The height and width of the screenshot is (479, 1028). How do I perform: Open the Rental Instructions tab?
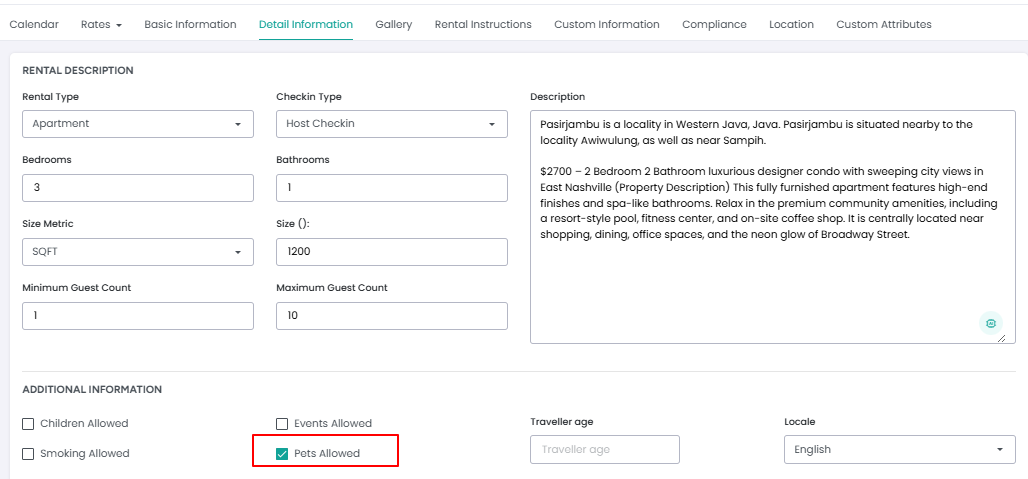[483, 24]
